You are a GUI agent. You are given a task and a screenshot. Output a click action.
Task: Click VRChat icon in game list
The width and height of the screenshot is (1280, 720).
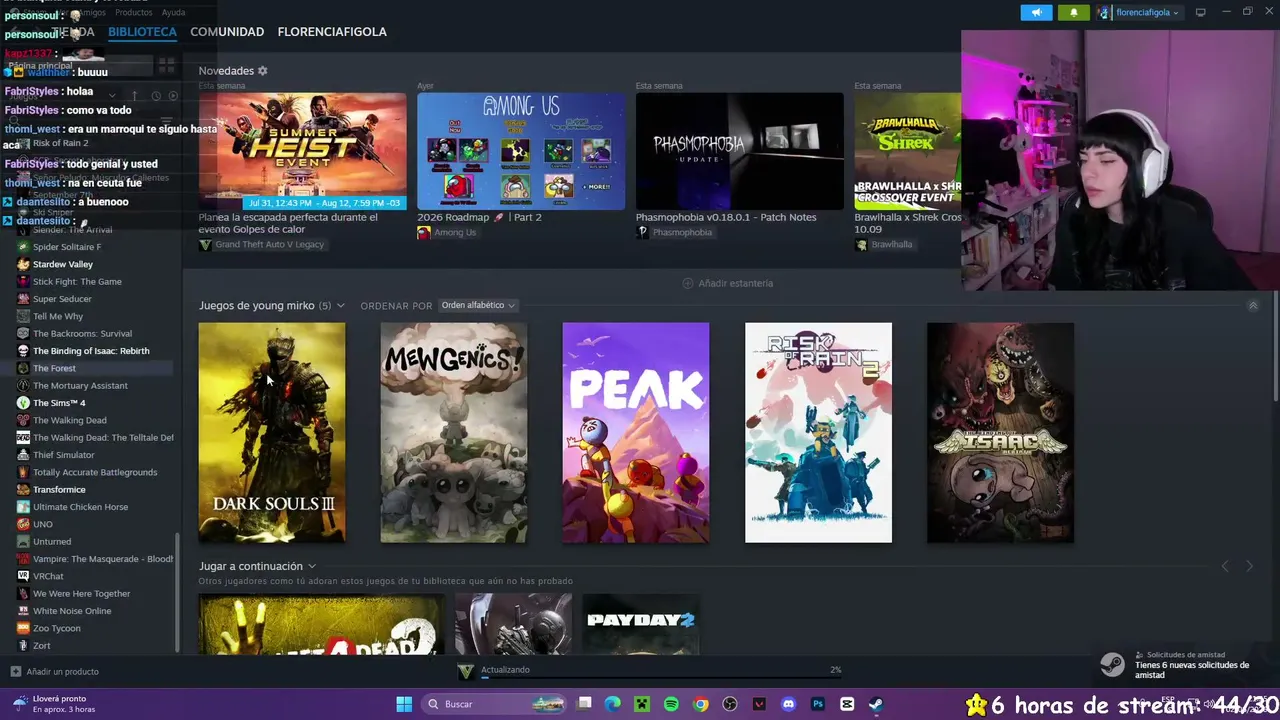pos(23,576)
